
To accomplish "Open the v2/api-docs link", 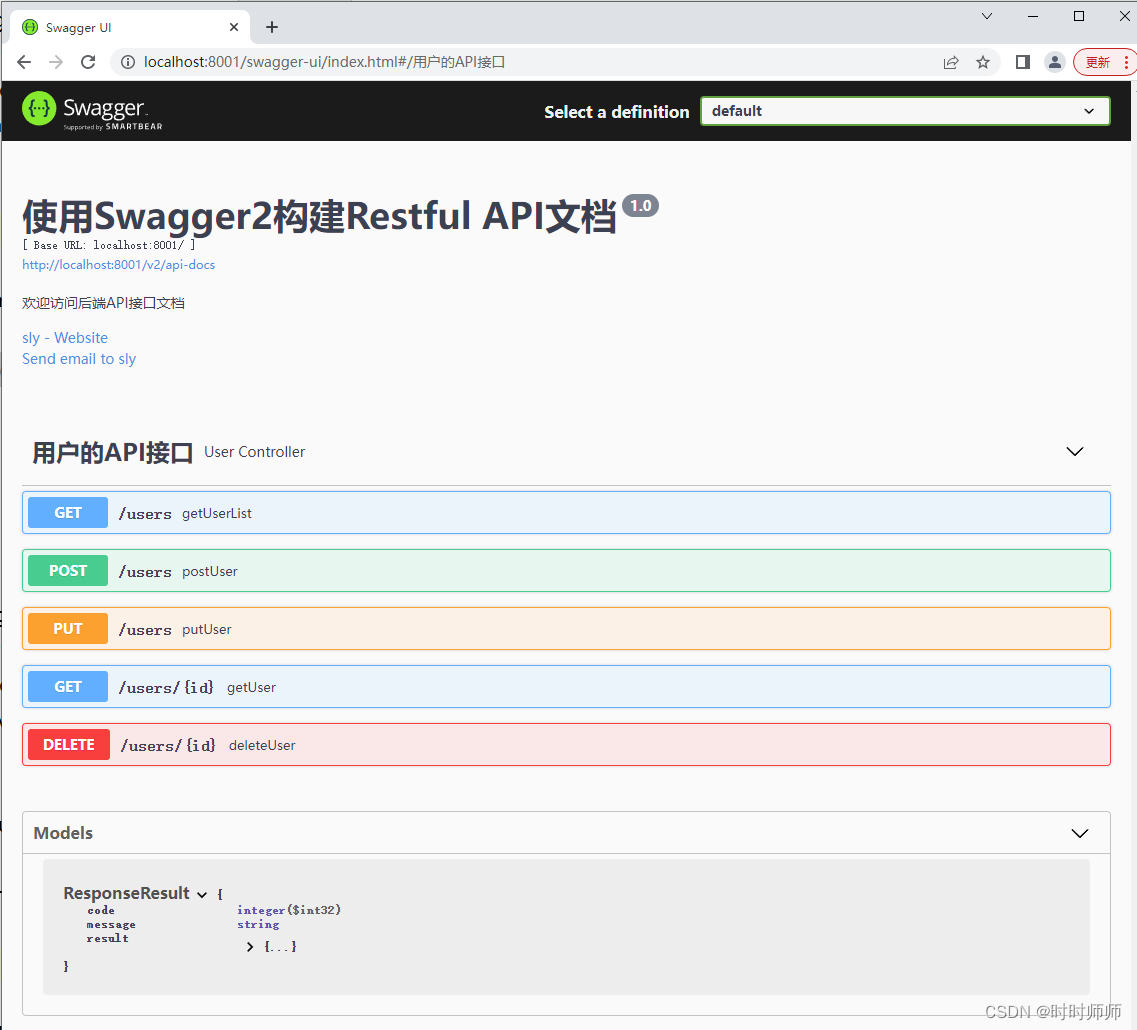I will (118, 265).
